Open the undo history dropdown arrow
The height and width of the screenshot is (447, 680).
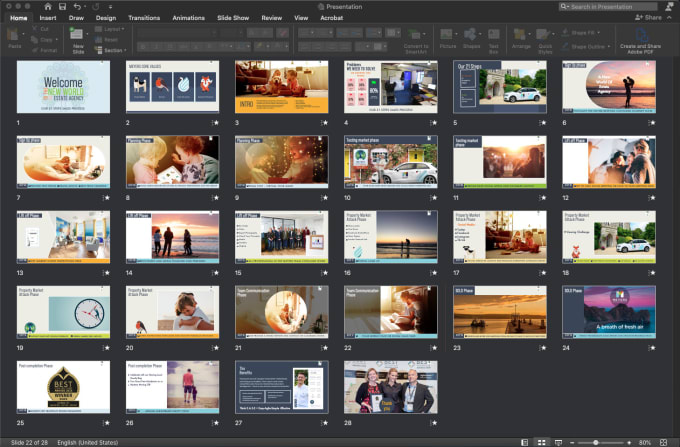[x=84, y=7]
